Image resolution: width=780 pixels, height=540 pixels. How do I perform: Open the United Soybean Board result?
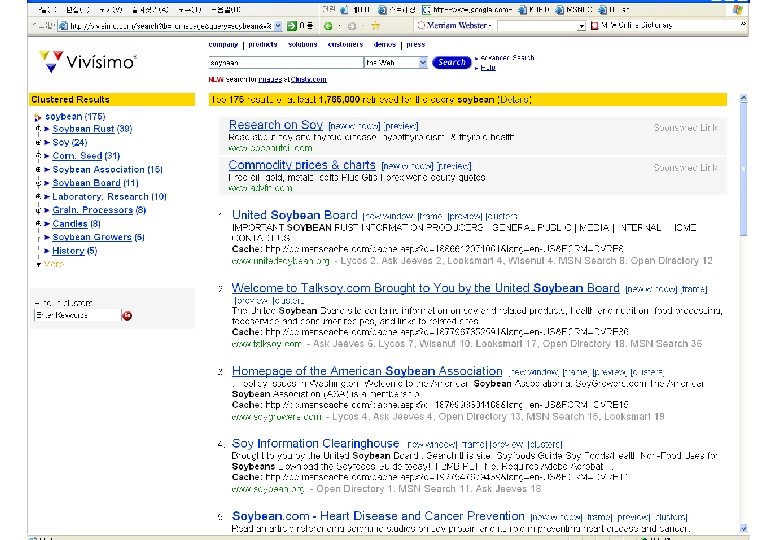294,215
